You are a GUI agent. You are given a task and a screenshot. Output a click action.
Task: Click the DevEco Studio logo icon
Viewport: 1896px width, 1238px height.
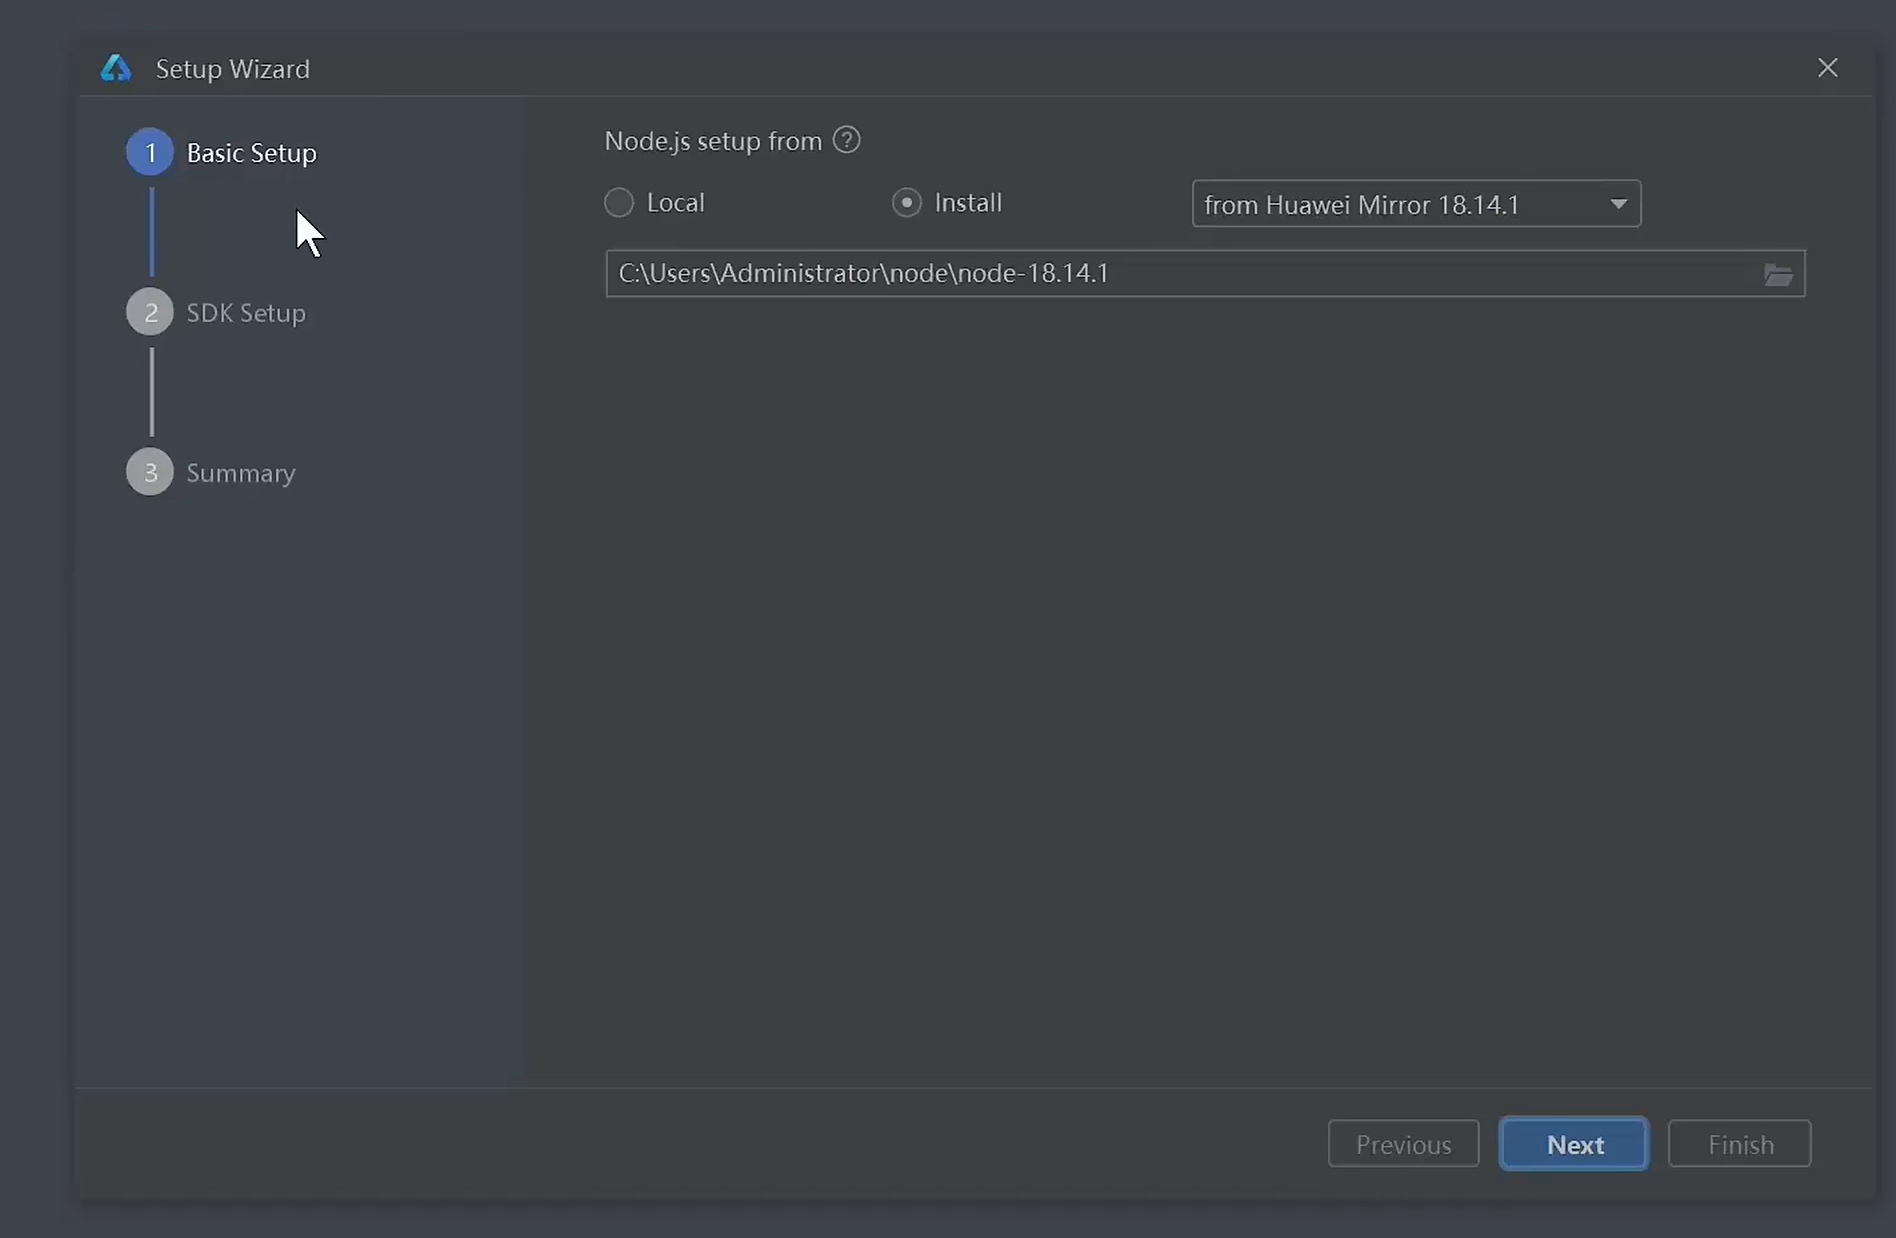pyautogui.click(x=116, y=68)
